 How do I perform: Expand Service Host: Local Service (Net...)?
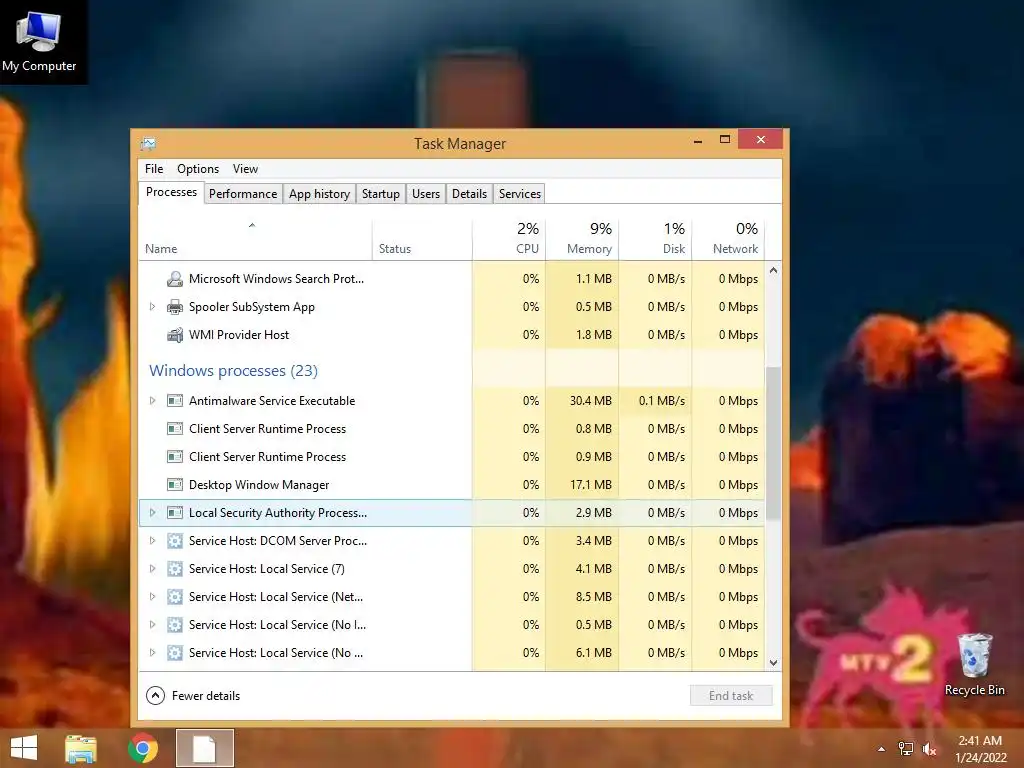pos(152,597)
